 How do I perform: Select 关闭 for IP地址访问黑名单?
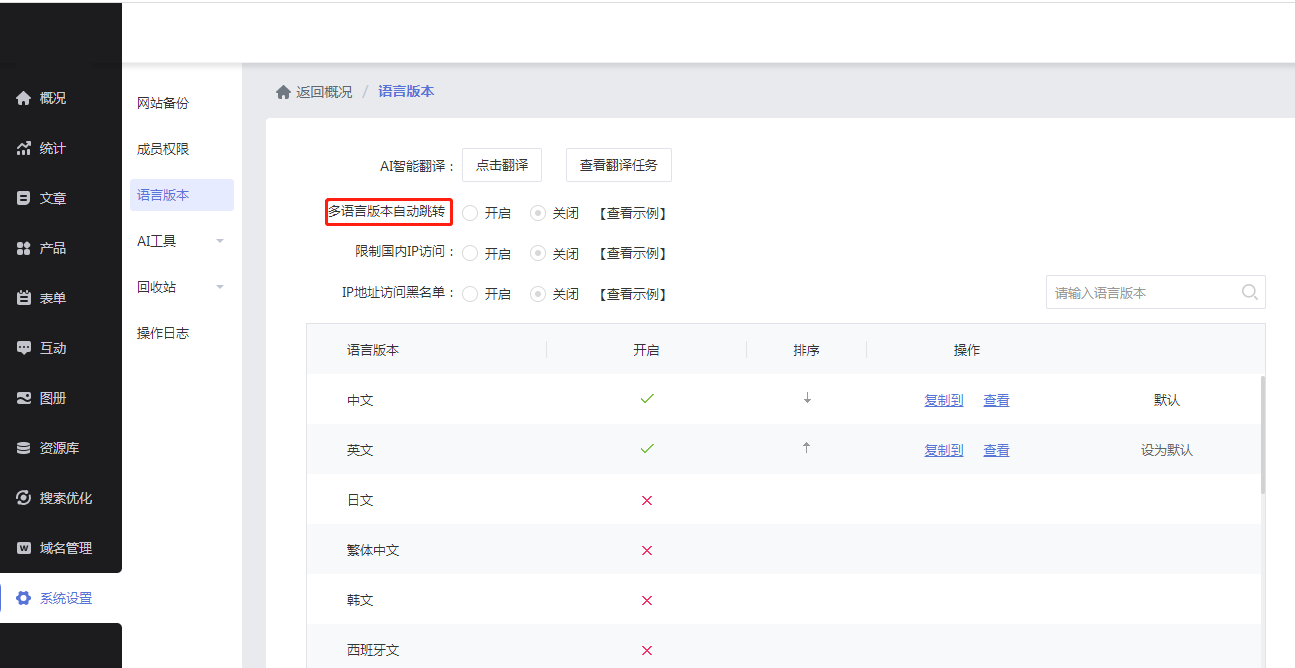click(x=538, y=294)
